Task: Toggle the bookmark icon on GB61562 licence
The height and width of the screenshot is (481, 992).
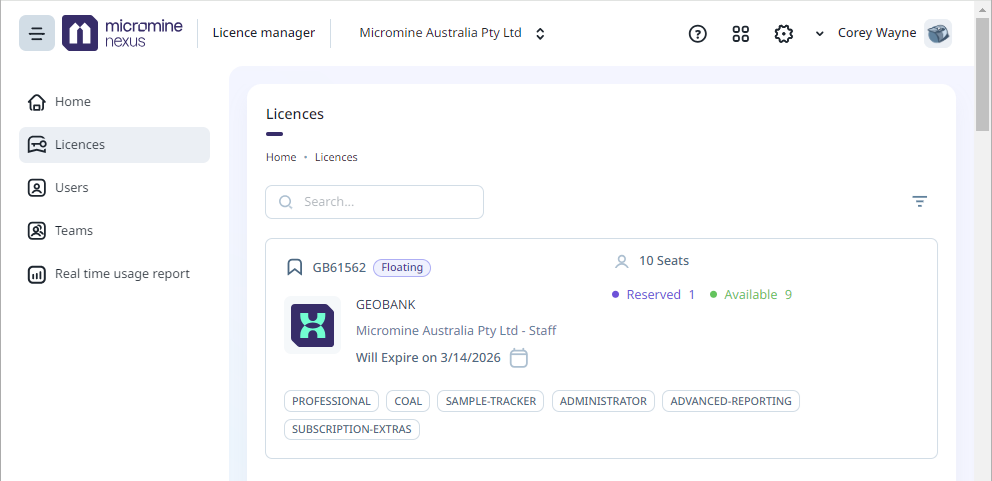Action: (294, 267)
